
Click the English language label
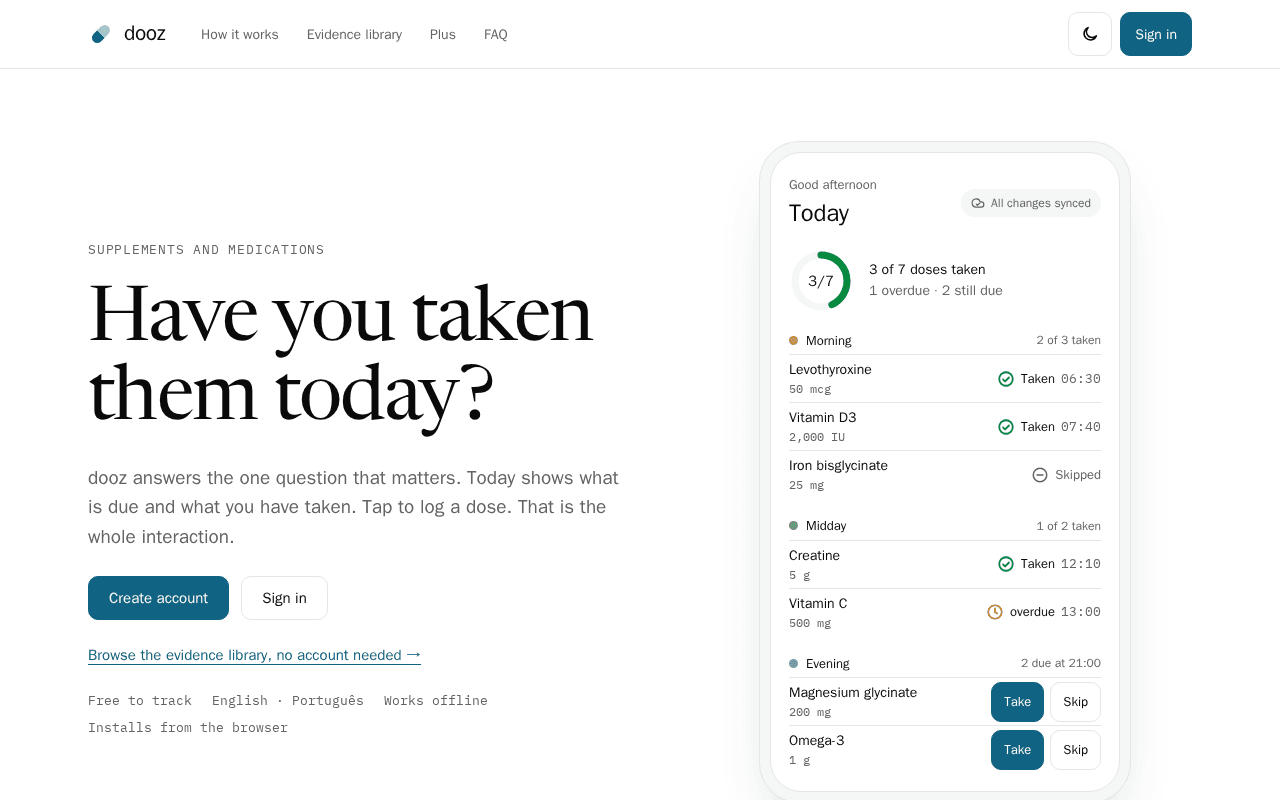240,701
